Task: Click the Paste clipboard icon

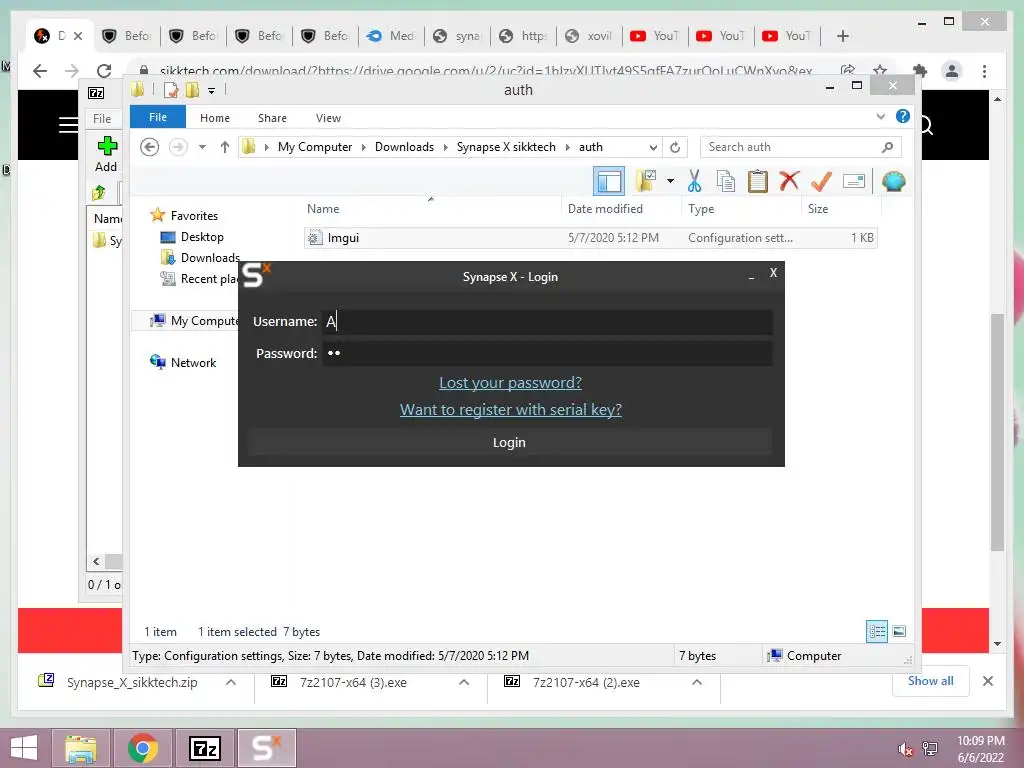Action: click(x=758, y=181)
